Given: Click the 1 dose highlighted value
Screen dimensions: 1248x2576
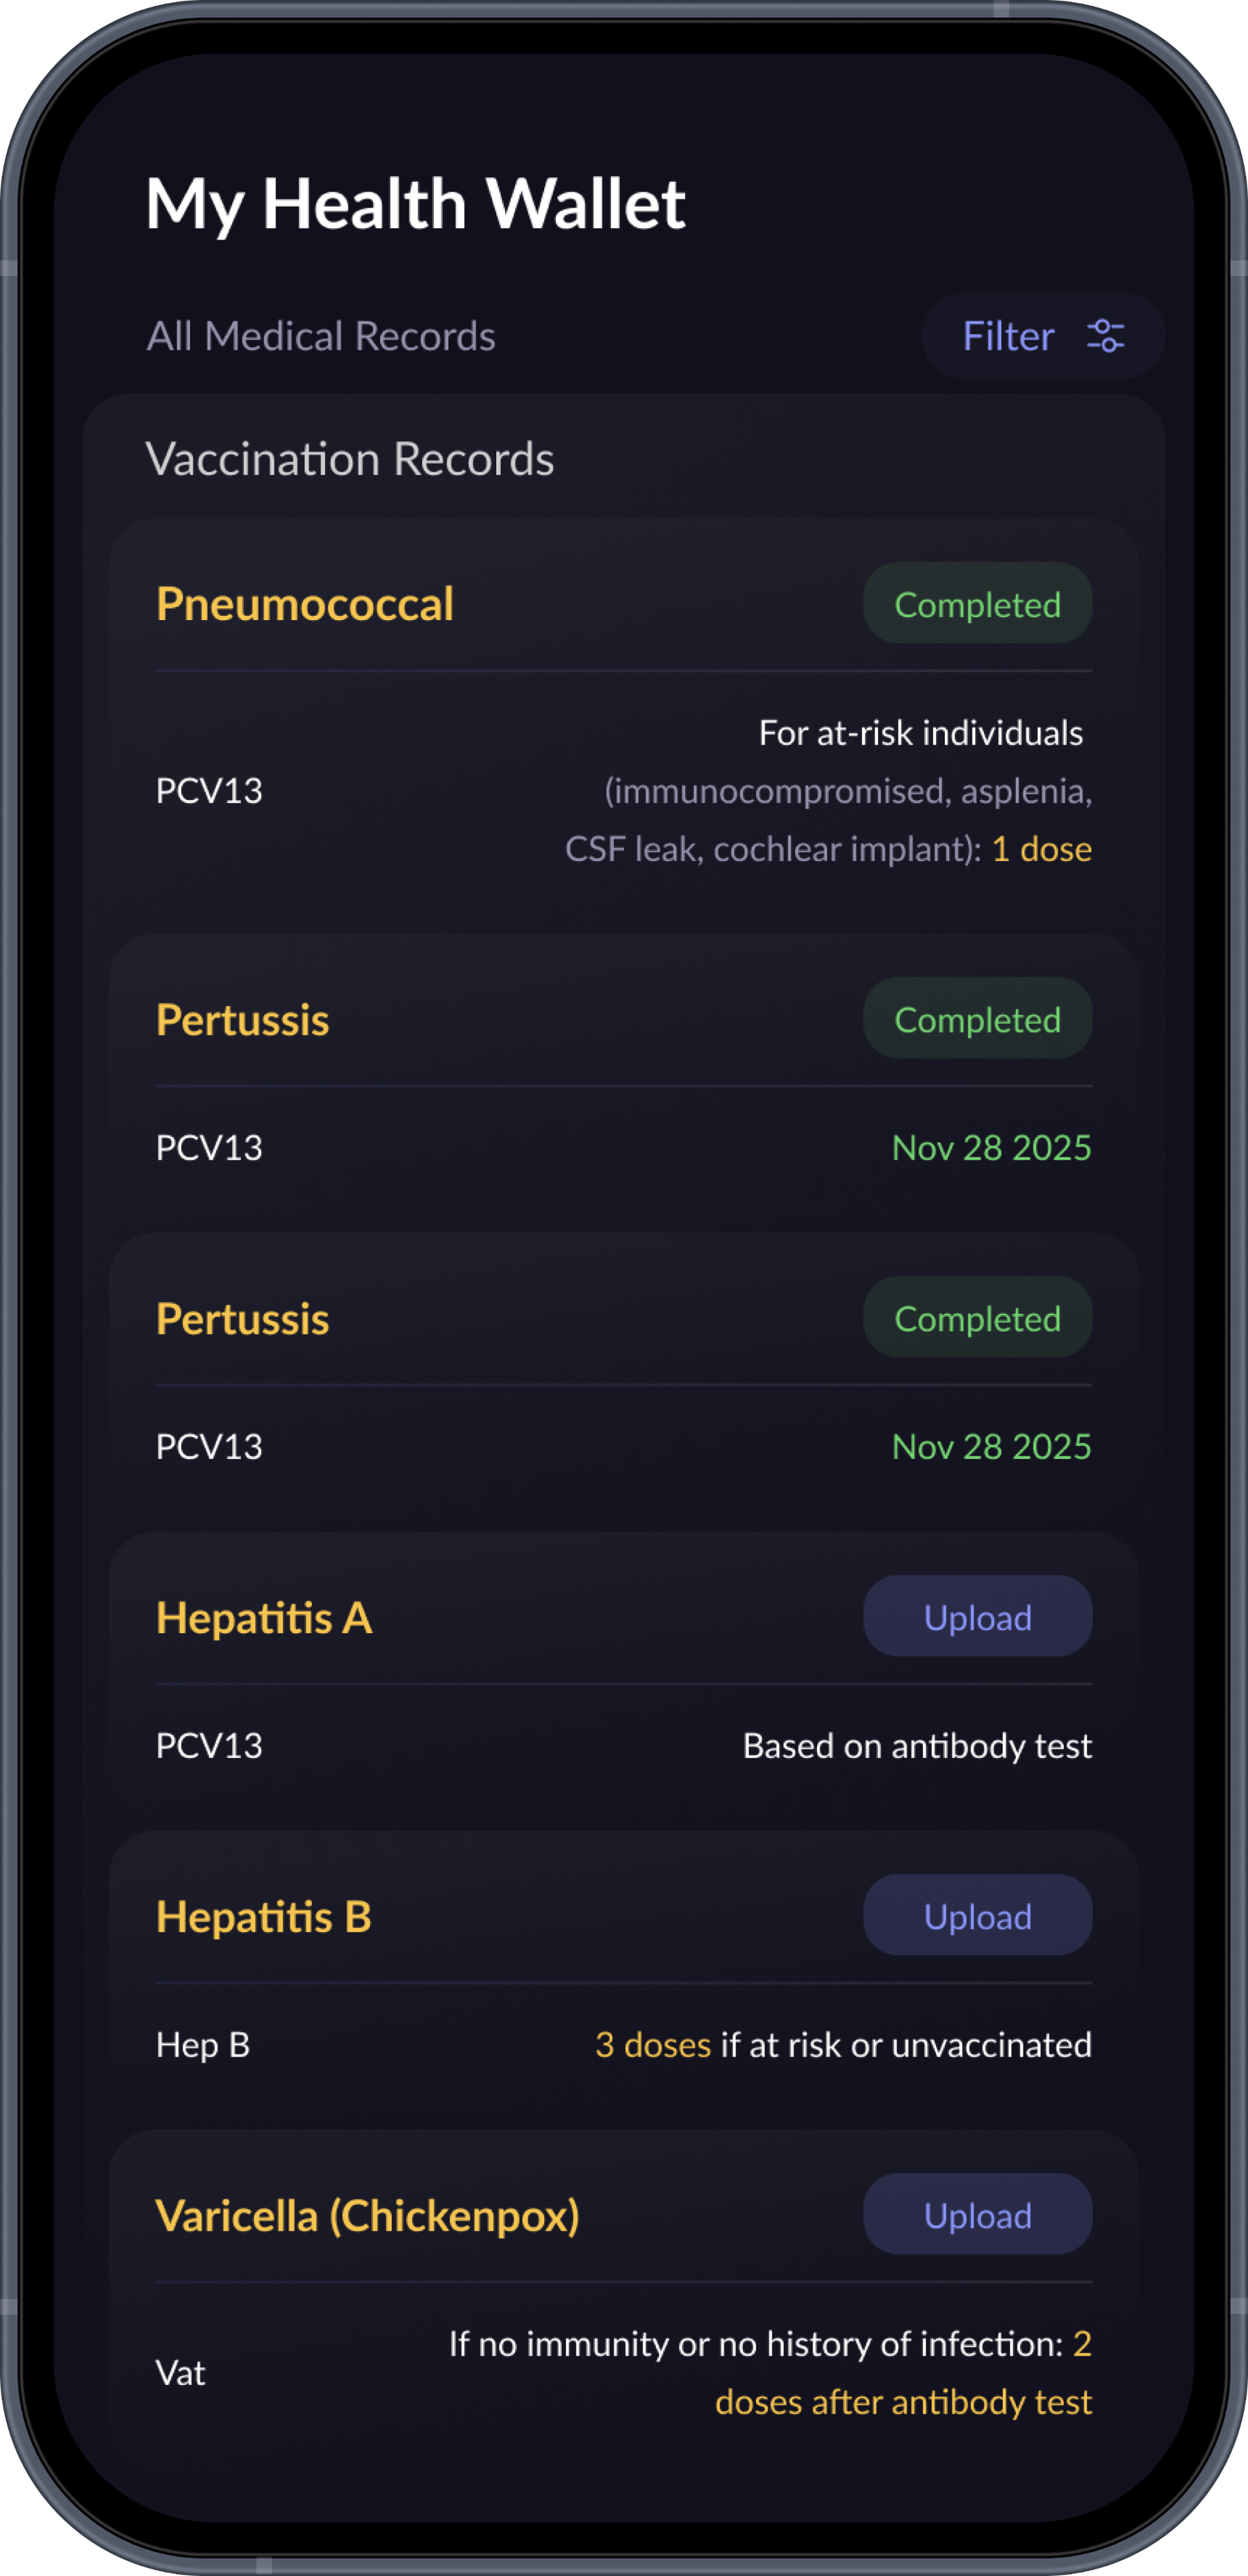Looking at the screenshot, I should click(1041, 848).
